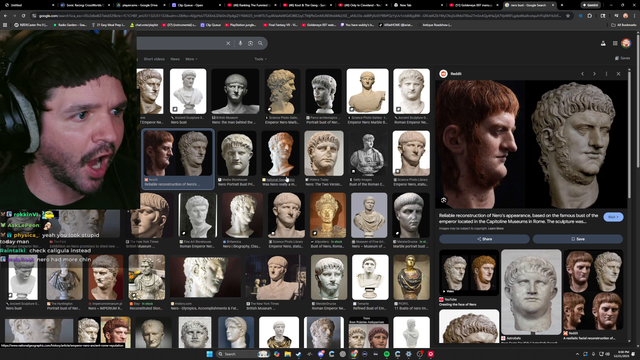
Task: Open the Saves link at the top right
Action: [x=622, y=58]
